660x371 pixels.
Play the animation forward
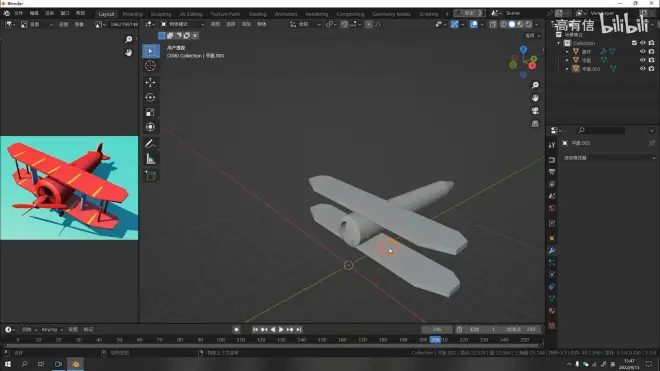(281, 329)
